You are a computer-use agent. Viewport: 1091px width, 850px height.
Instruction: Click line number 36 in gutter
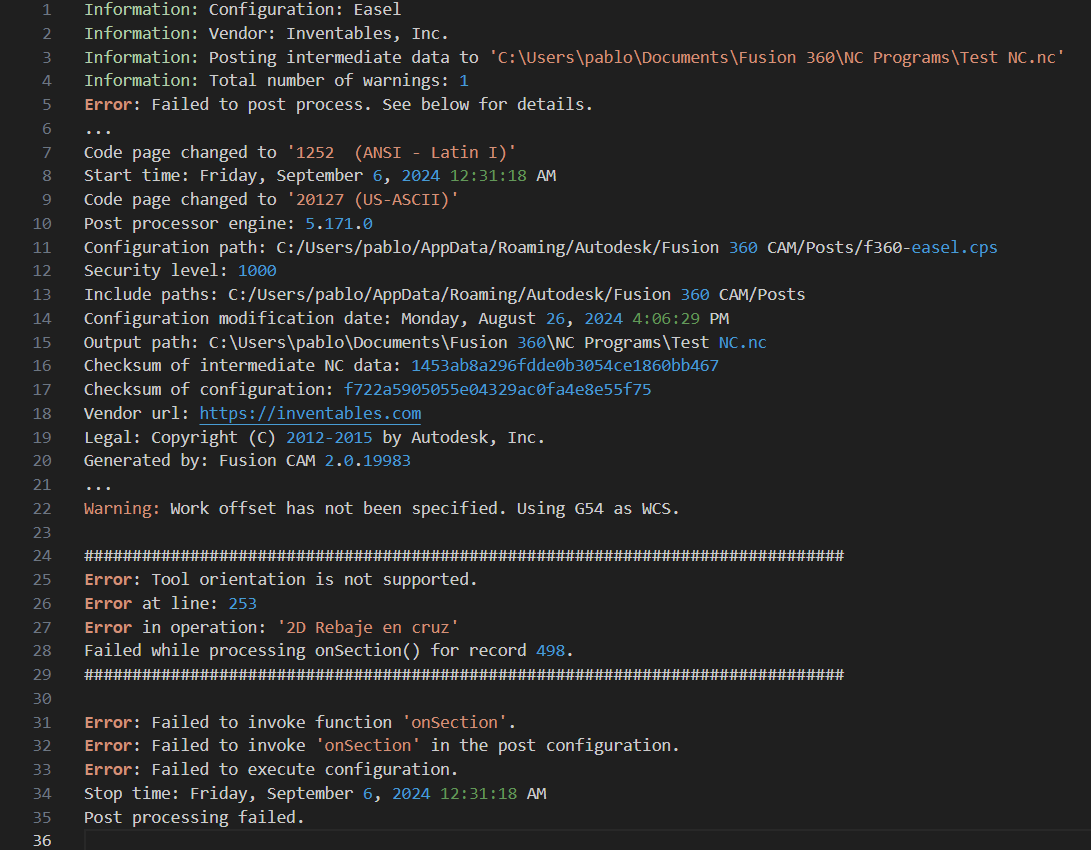point(42,840)
